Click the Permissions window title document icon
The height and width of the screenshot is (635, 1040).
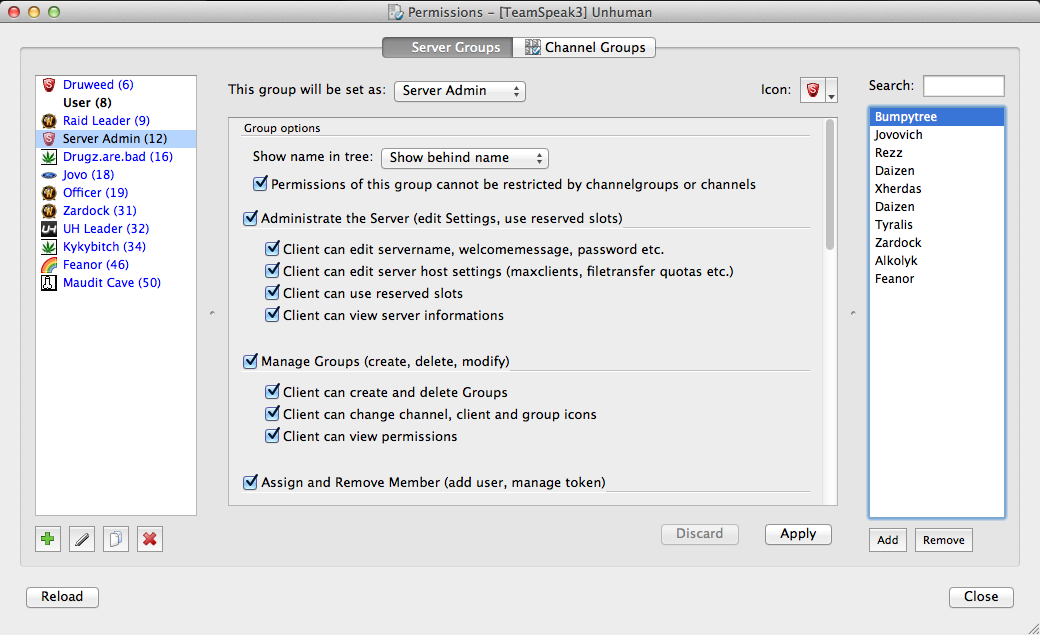[x=396, y=12]
